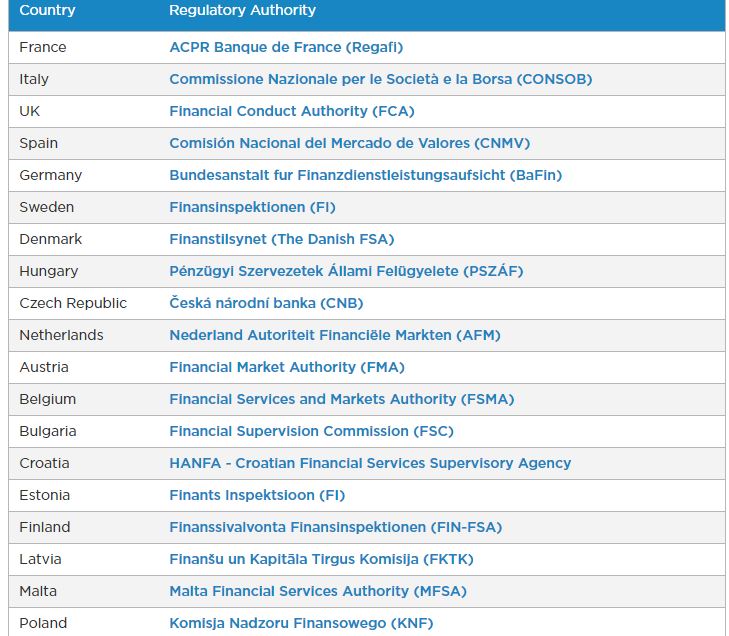Click Malta Financial Services Authority (MFSA)
Viewport: 729px width, 636px height.
pyautogui.click(x=318, y=591)
